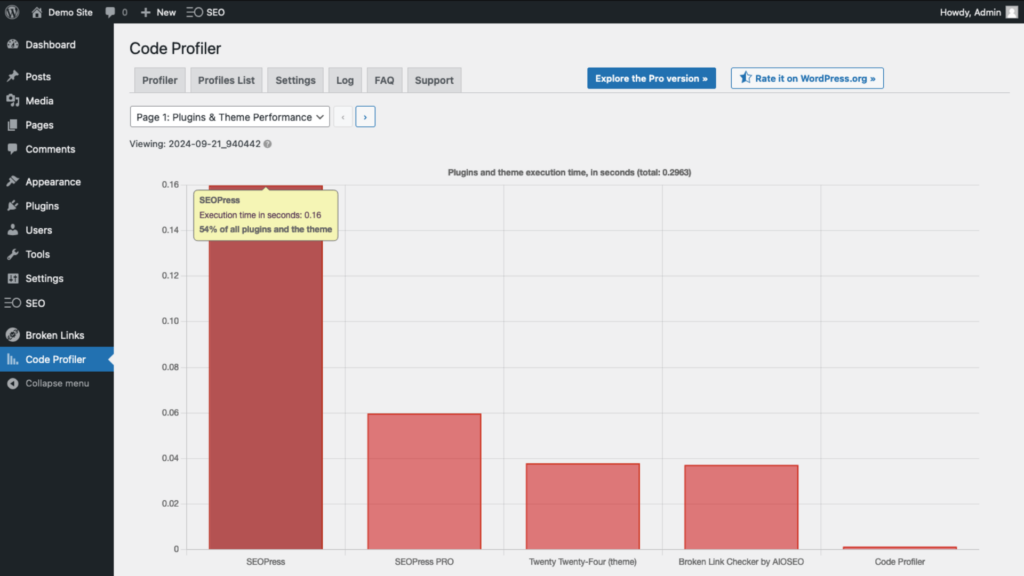Click the Code Profiler page heading

[x=175, y=48]
